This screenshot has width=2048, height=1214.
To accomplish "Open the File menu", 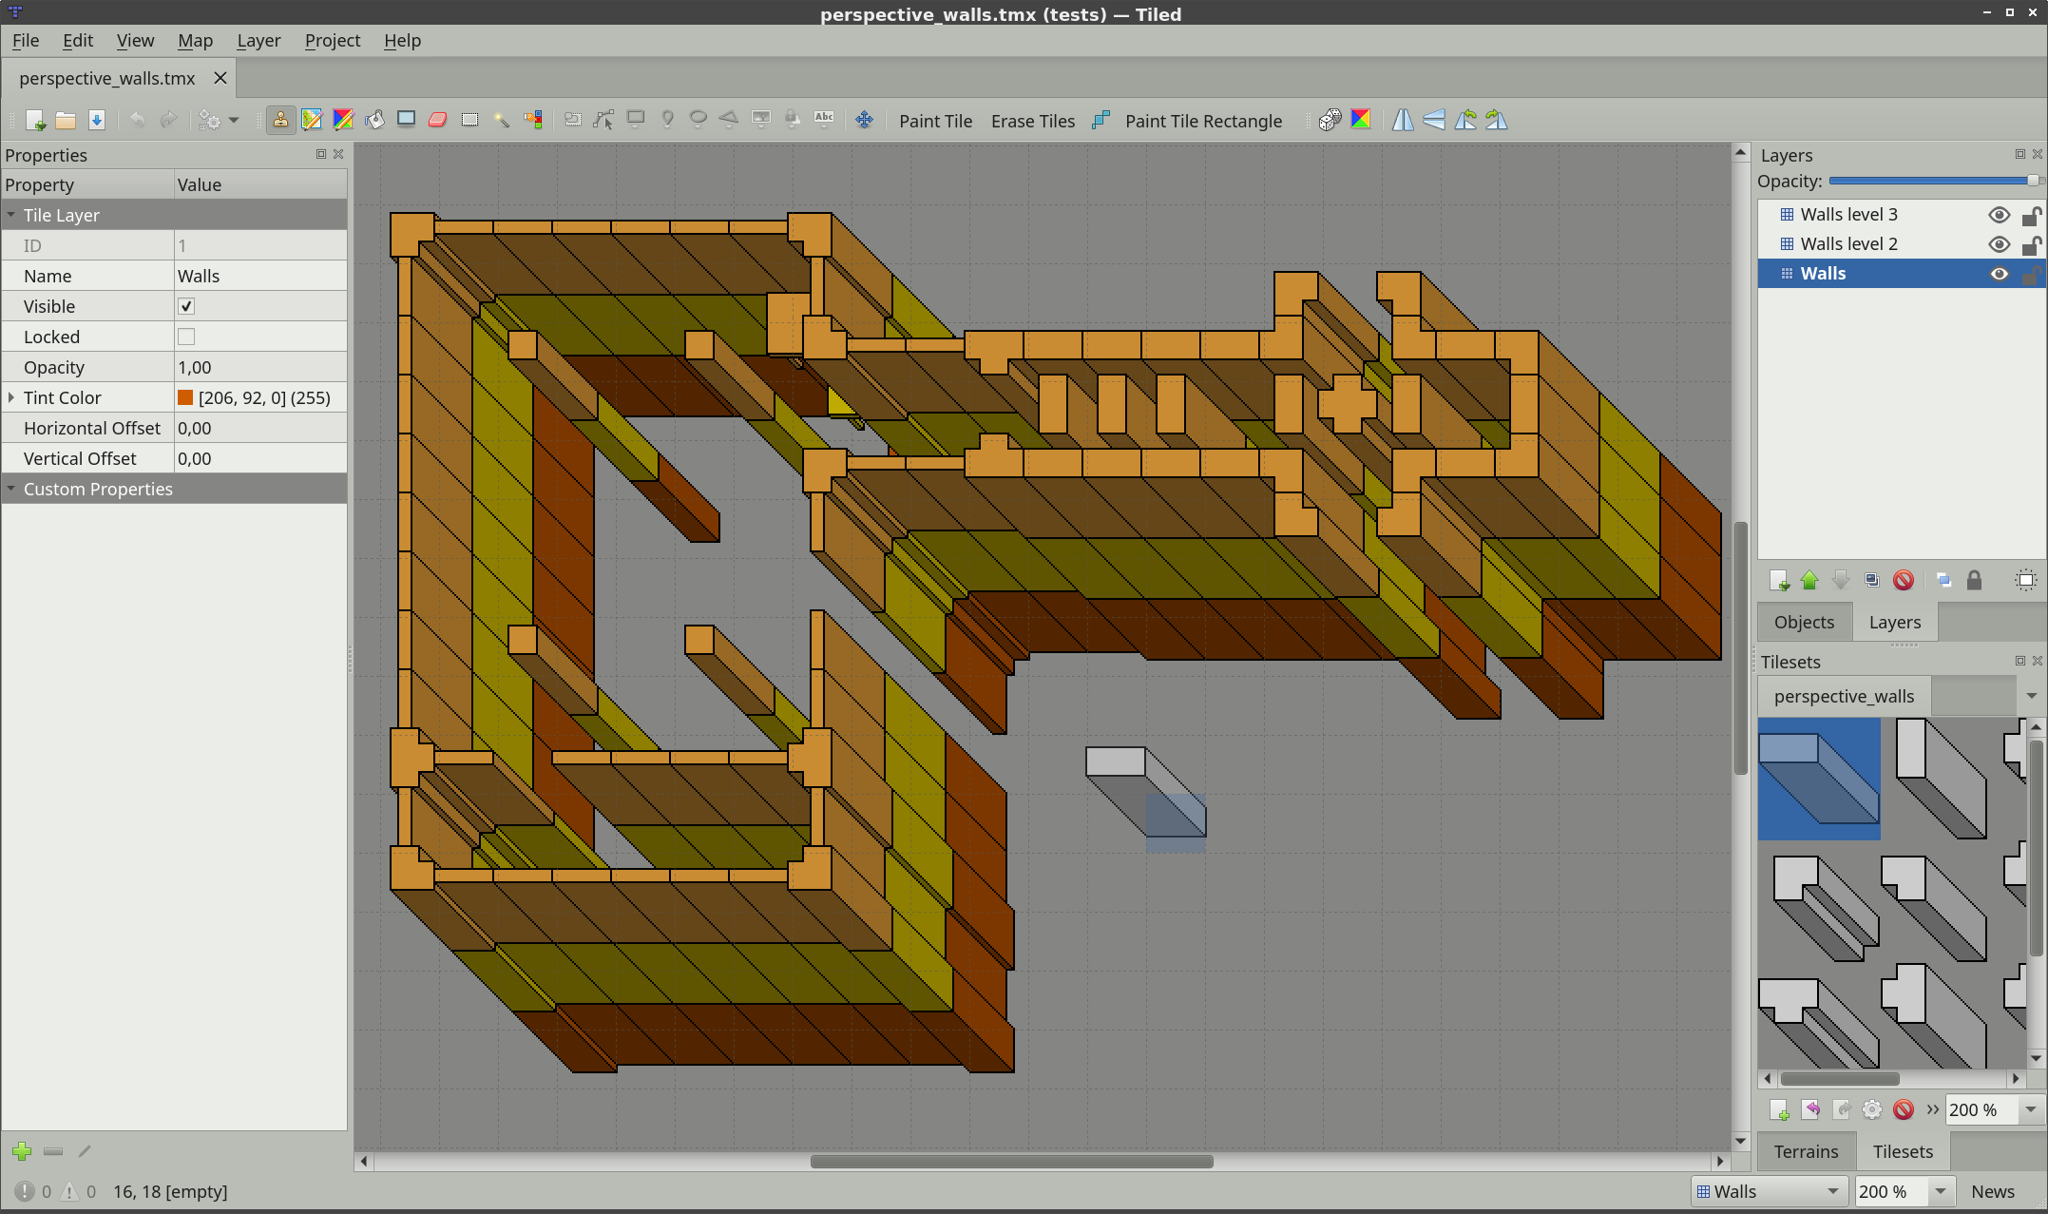I will coord(26,40).
